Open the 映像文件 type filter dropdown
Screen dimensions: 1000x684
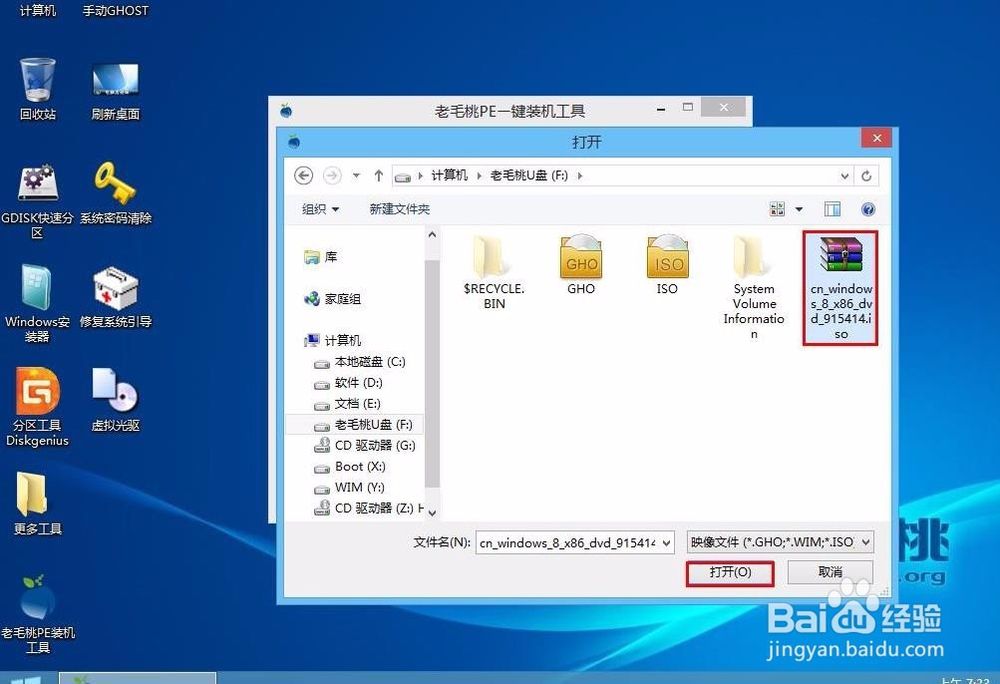[x=865, y=542]
